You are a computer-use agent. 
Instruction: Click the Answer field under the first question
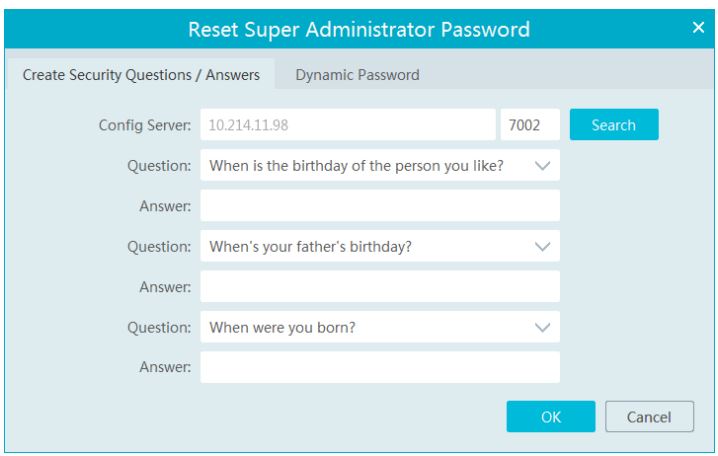(379, 206)
